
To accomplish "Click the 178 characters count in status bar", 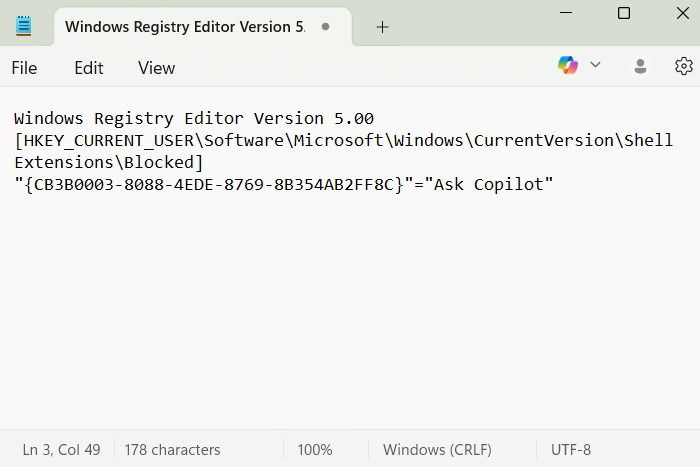I will pyautogui.click(x=174, y=449).
